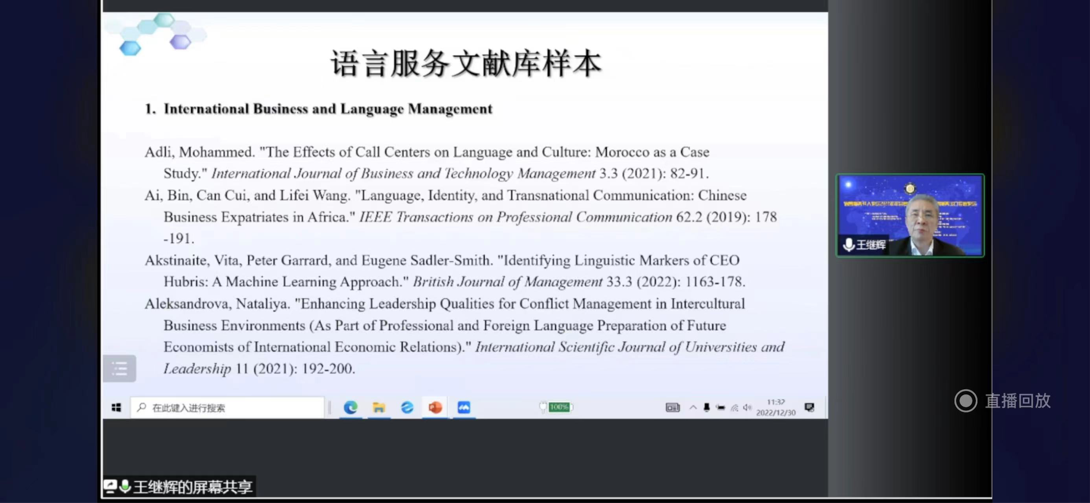Click the Adli, Mohammed reference entry
Screen dimensions: 1090x503
pyautogui.click(x=427, y=163)
